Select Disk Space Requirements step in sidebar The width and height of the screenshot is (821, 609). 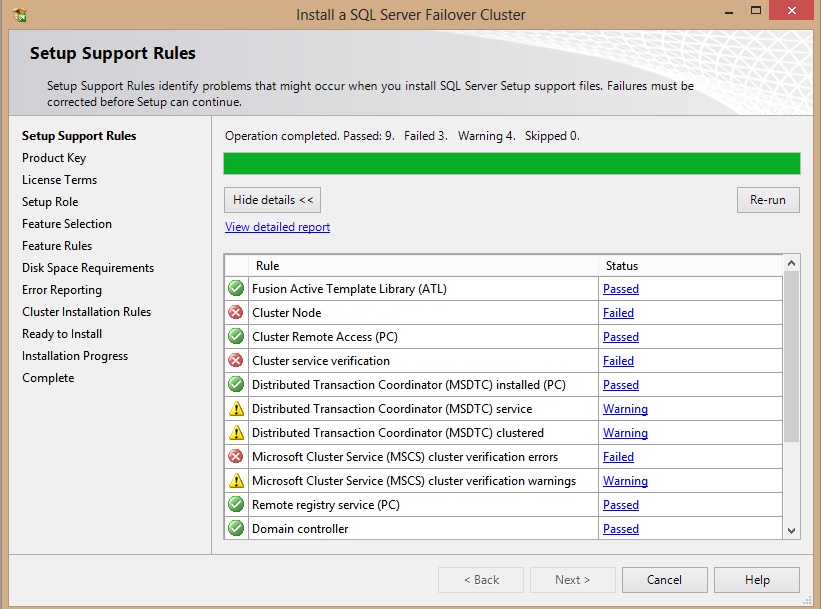point(88,268)
